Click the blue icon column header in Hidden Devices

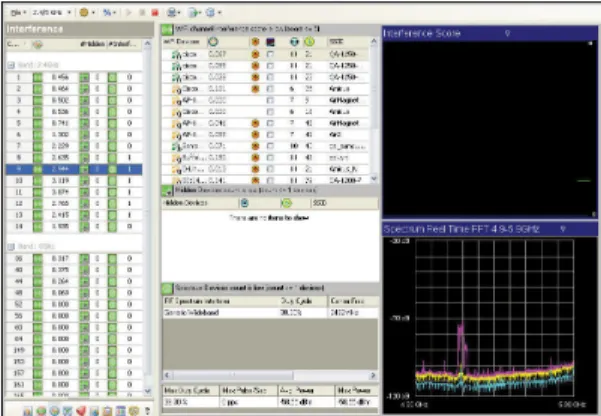pos(245,203)
